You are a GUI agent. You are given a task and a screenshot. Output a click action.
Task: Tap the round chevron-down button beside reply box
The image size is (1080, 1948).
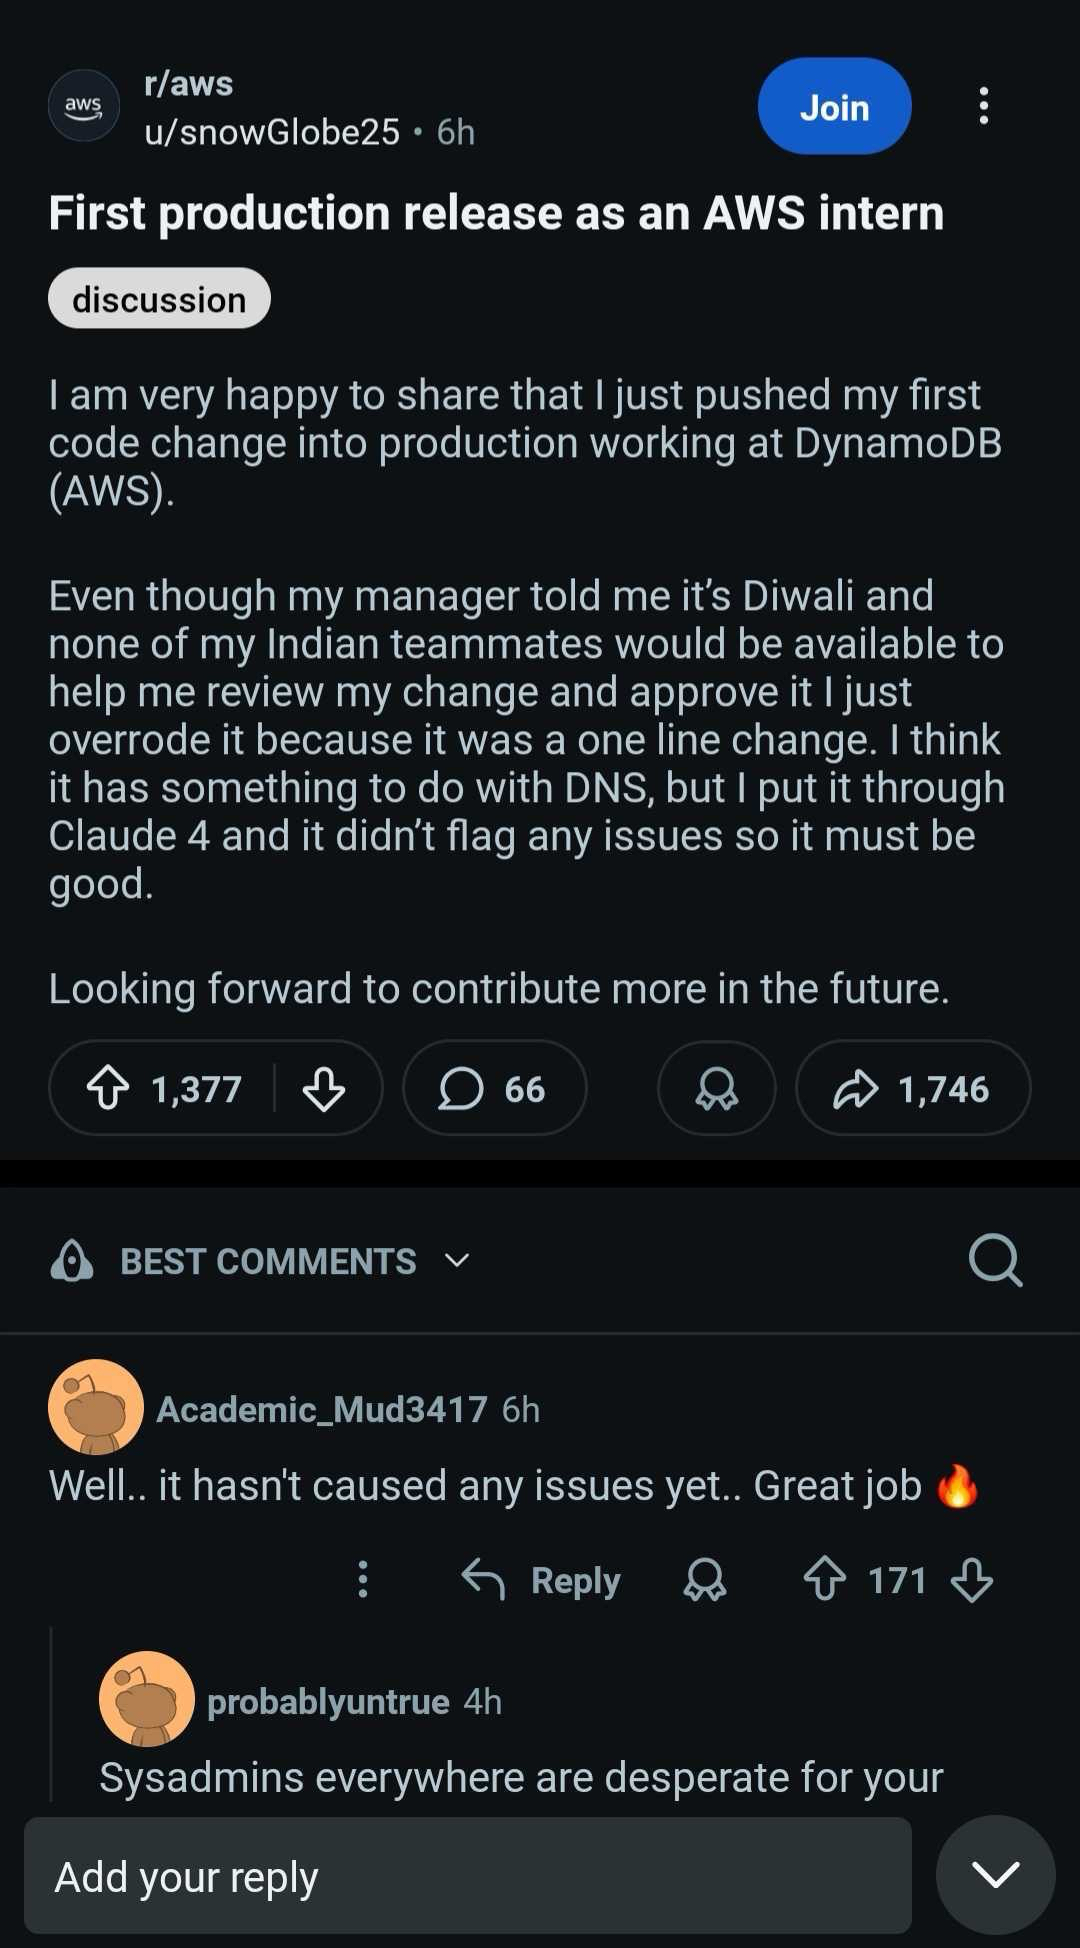tap(995, 1875)
